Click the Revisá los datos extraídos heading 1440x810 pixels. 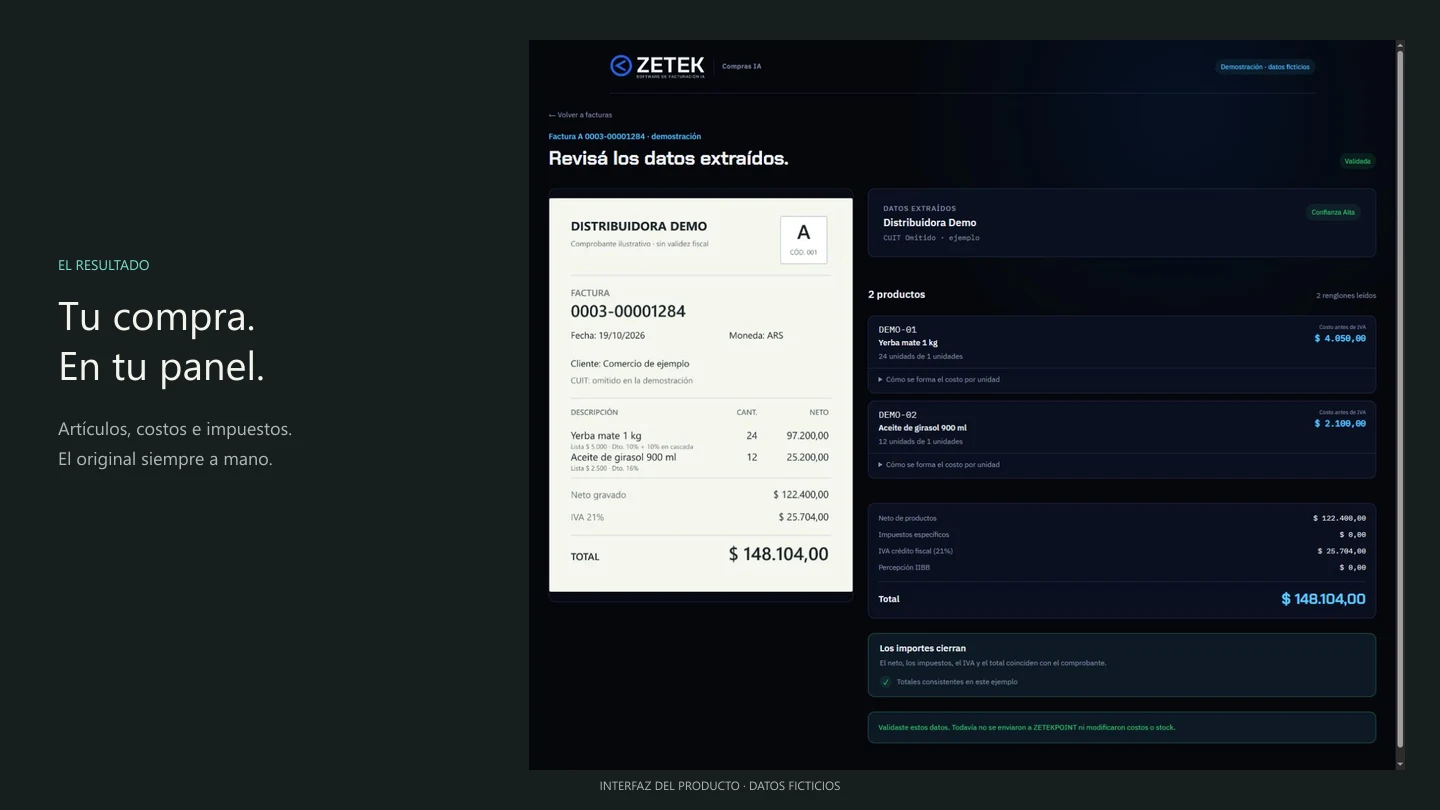668,158
